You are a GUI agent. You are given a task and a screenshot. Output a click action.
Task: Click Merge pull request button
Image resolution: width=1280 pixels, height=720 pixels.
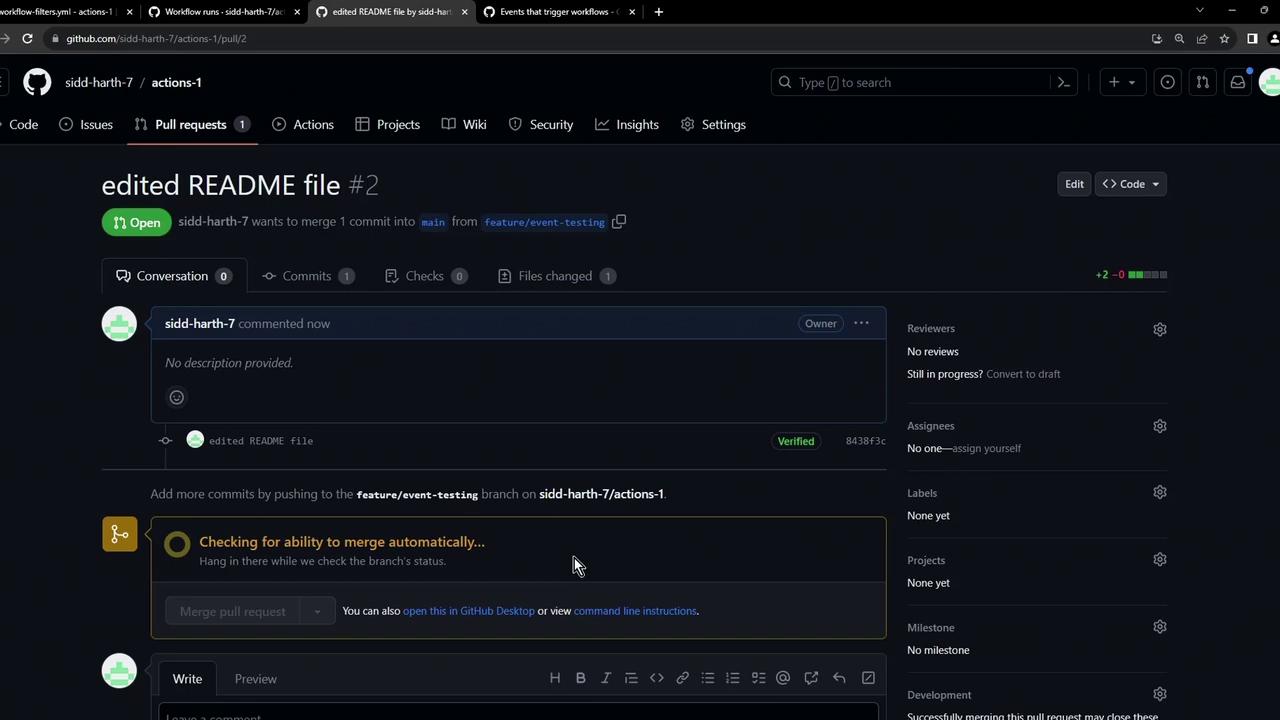click(233, 611)
